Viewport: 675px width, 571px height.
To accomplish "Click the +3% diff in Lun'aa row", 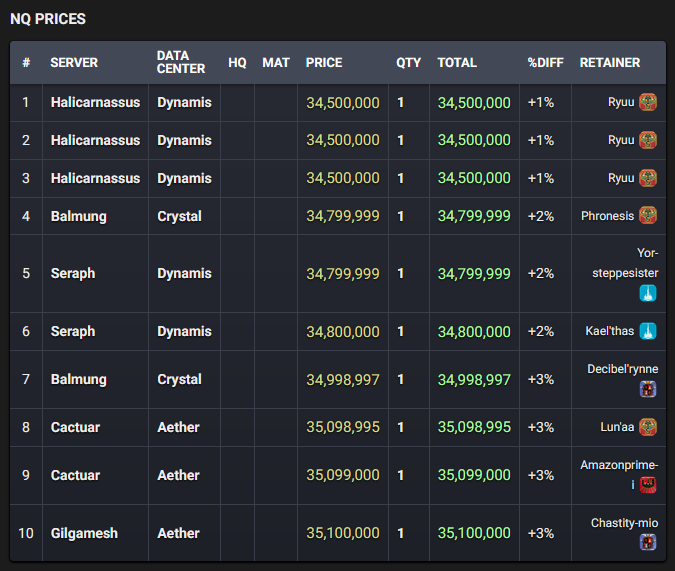I will pyautogui.click(x=541, y=427).
